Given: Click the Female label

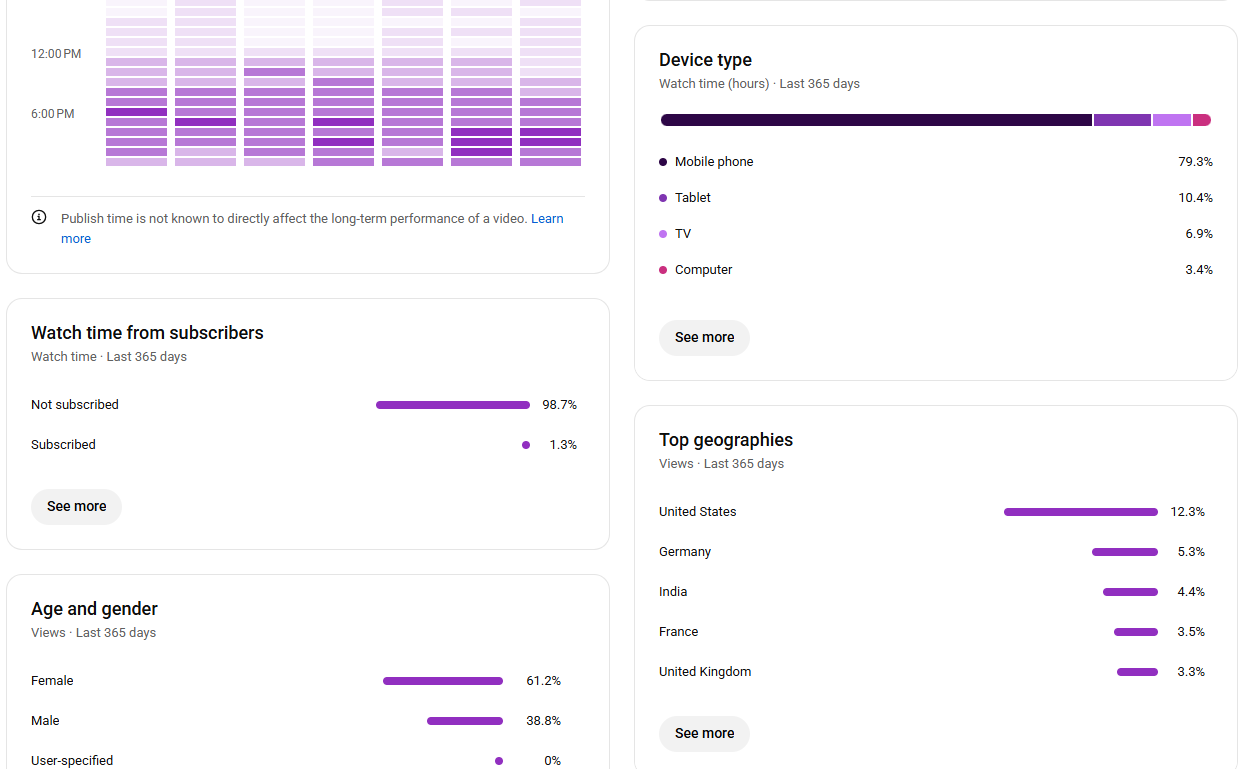Looking at the screenshot, I should (52, 681).
